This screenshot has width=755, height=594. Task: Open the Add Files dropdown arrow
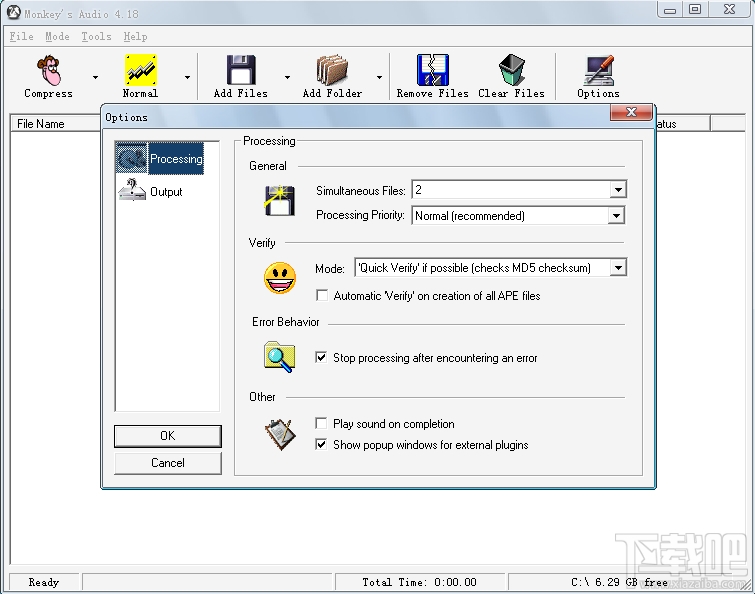pyautogui.click(x=287, y=77)
